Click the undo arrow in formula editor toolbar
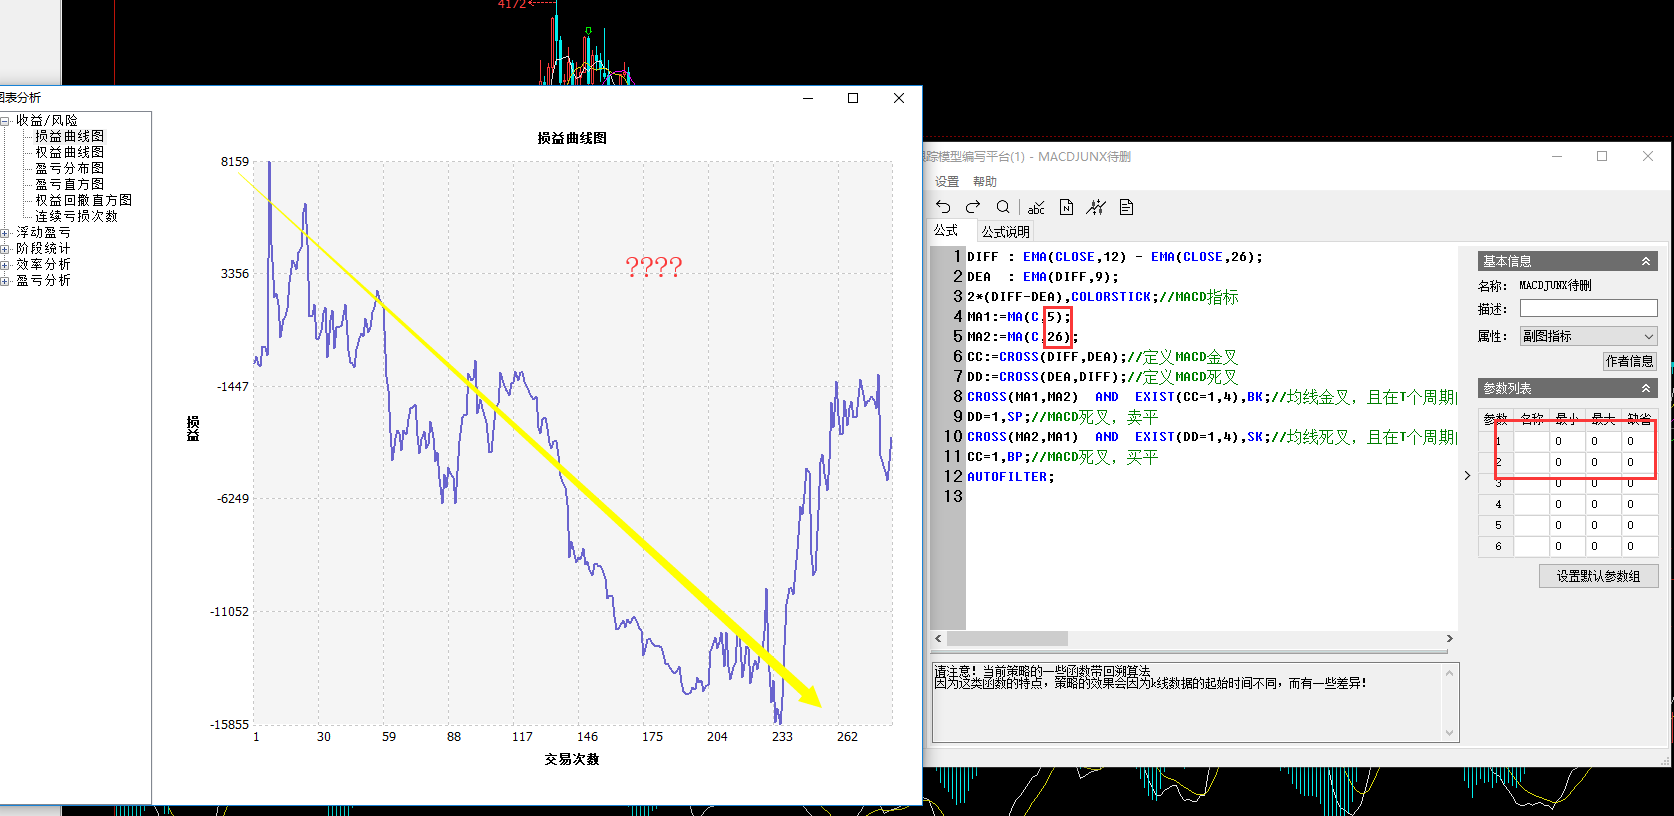This screenshot has width=1674, height=816. 943,207
